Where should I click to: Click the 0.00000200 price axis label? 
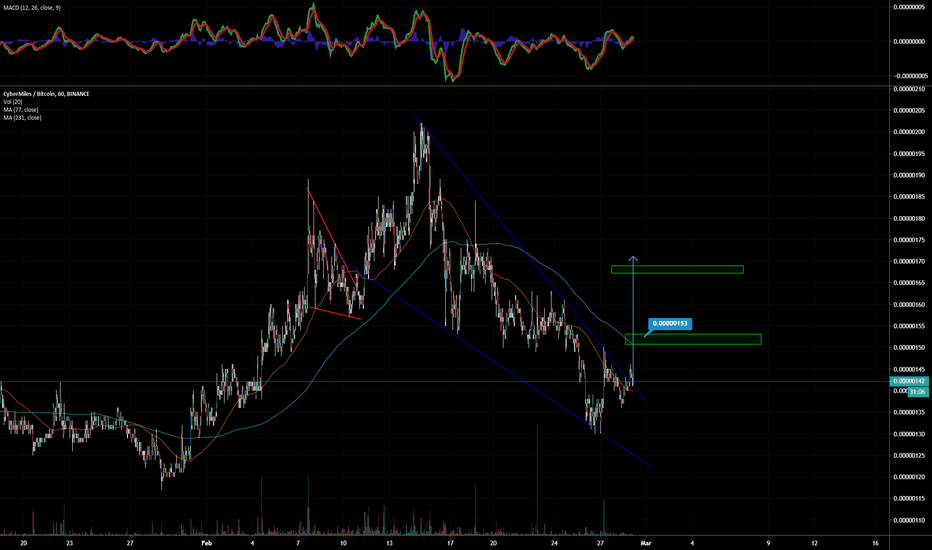click(x=909, y=132)
